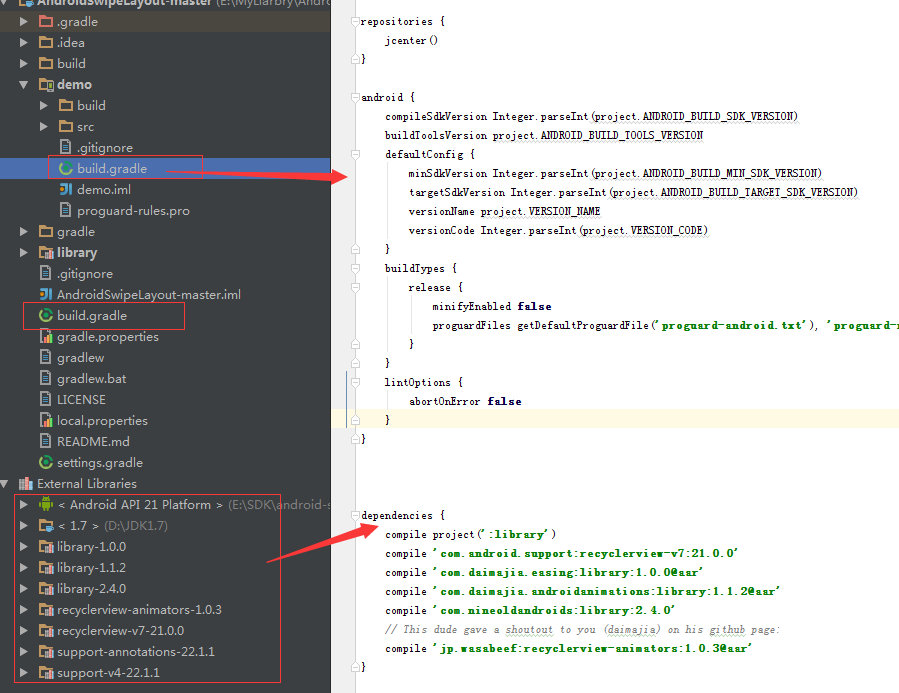The width and height of the screenshot is (899, 693).
Task: Click the text 'jcenter()' in editor
Action: pyautogui.click(x=411, y=41)
